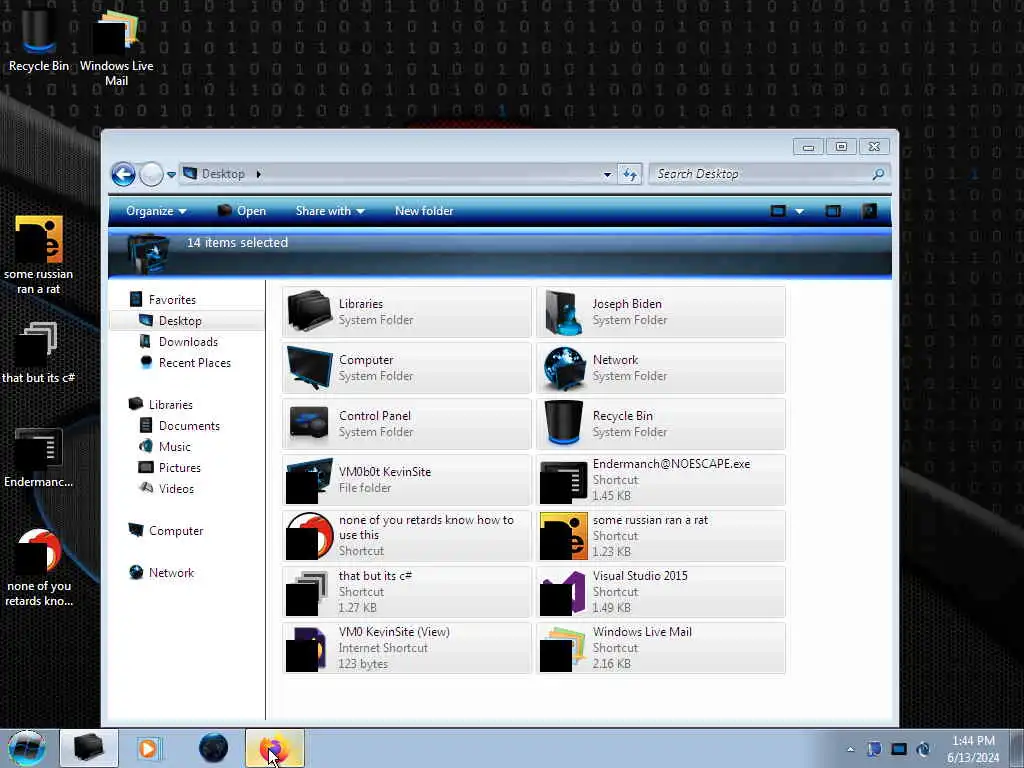This screenshot has width=1024, height=768.
Task: Select Computer in the navigation pane
Action: (x=176, y=530)
